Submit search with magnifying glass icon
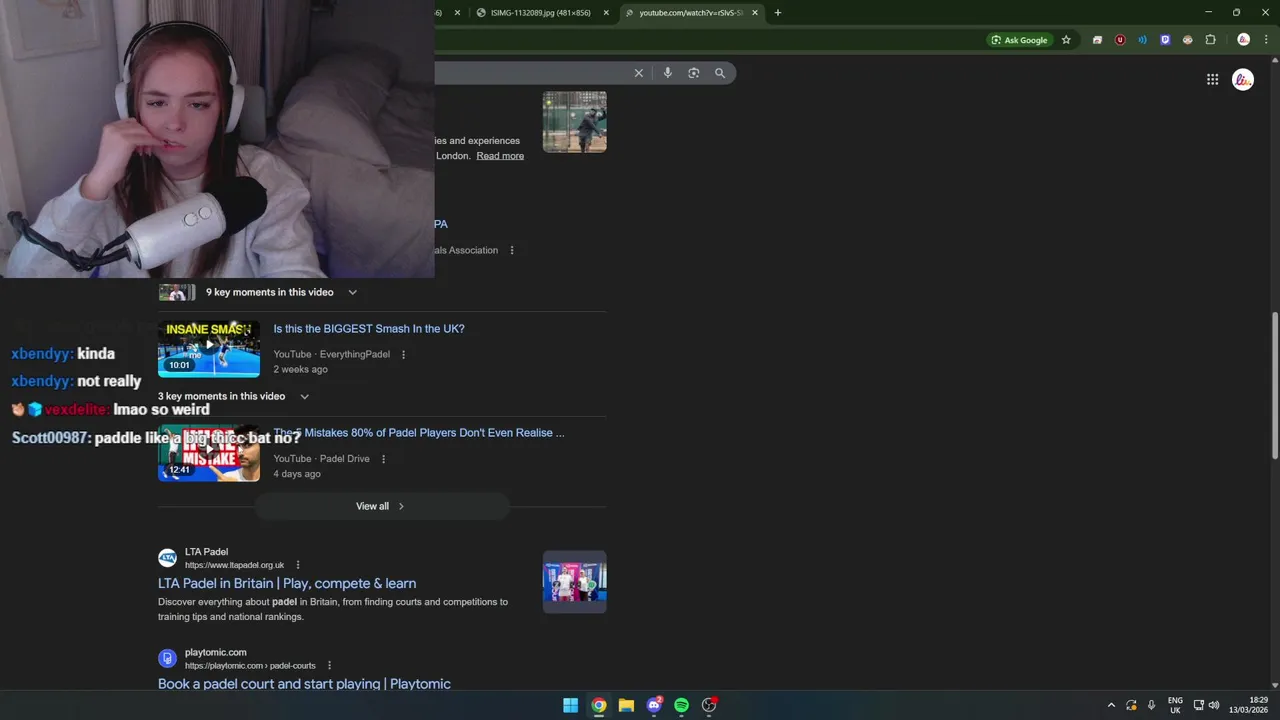Viewport: 1280px width, 720px height. point(719,73)
